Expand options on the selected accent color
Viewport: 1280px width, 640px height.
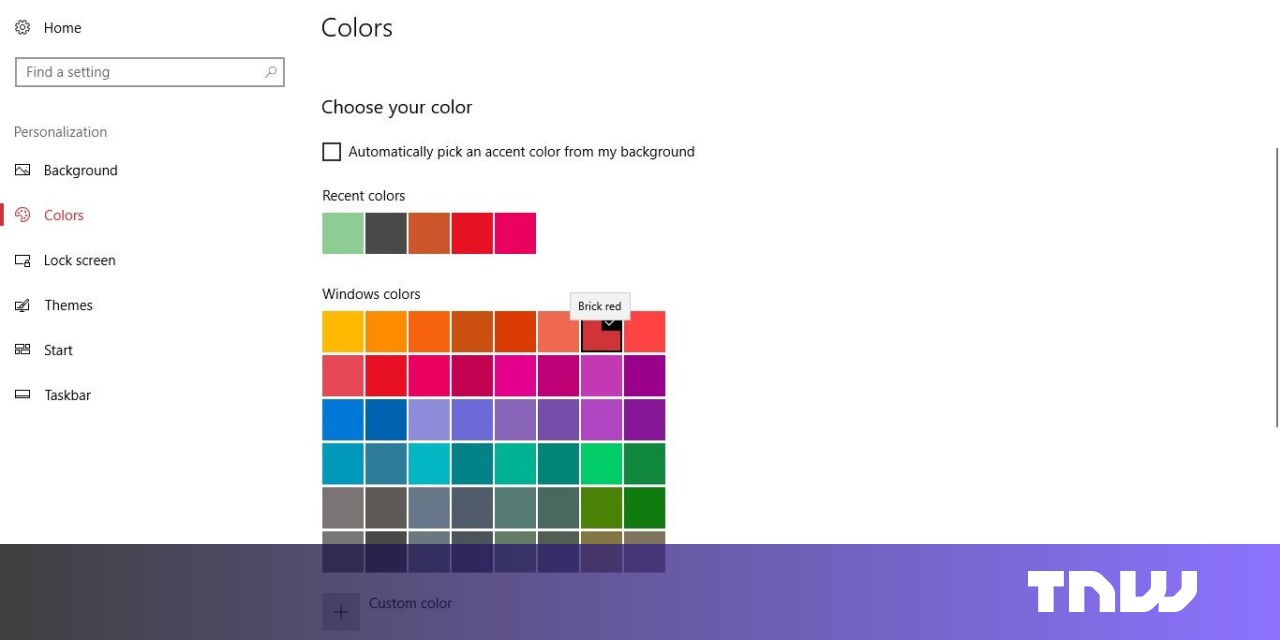[611, 324]
